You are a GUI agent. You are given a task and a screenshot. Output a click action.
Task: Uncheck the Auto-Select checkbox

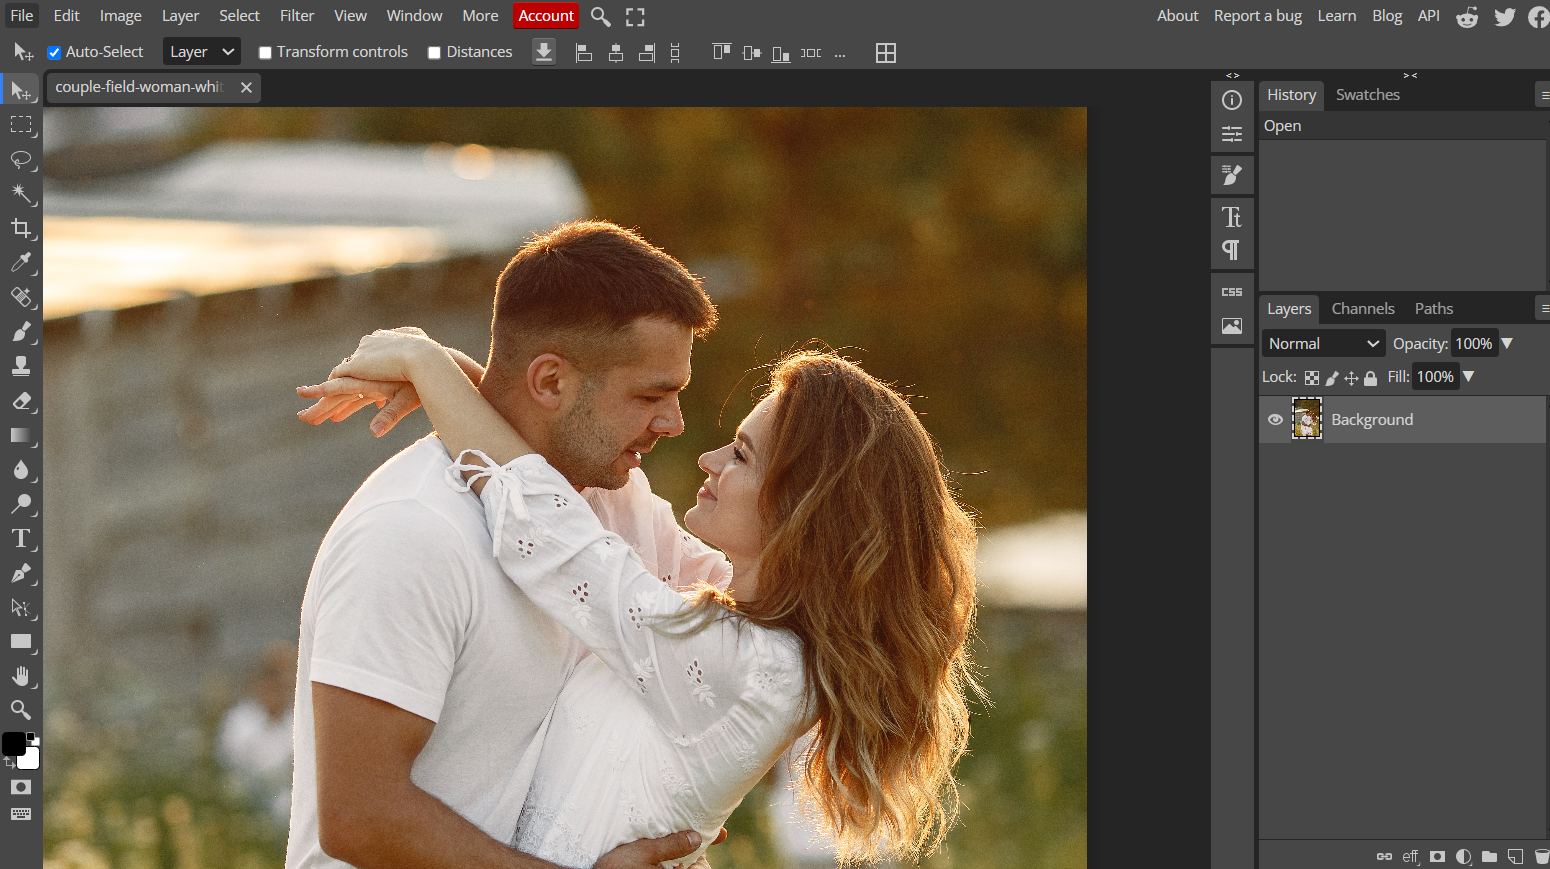tap(54, 52)
